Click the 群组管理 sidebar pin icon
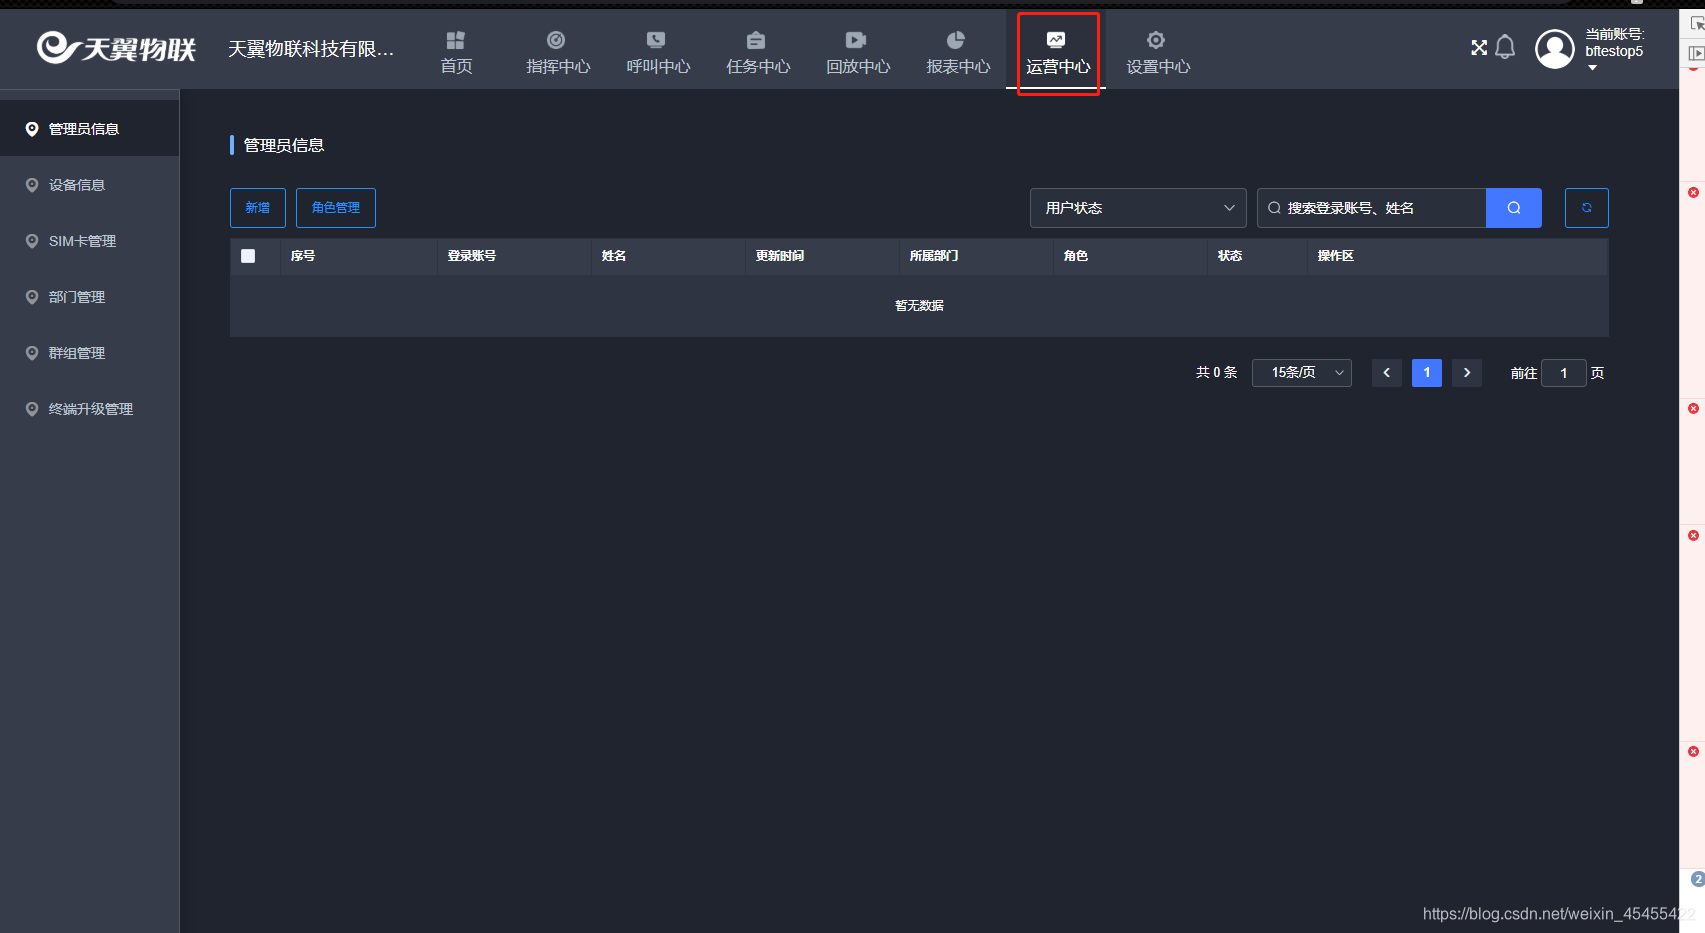 pyautogui.click(x=32, y=353)
